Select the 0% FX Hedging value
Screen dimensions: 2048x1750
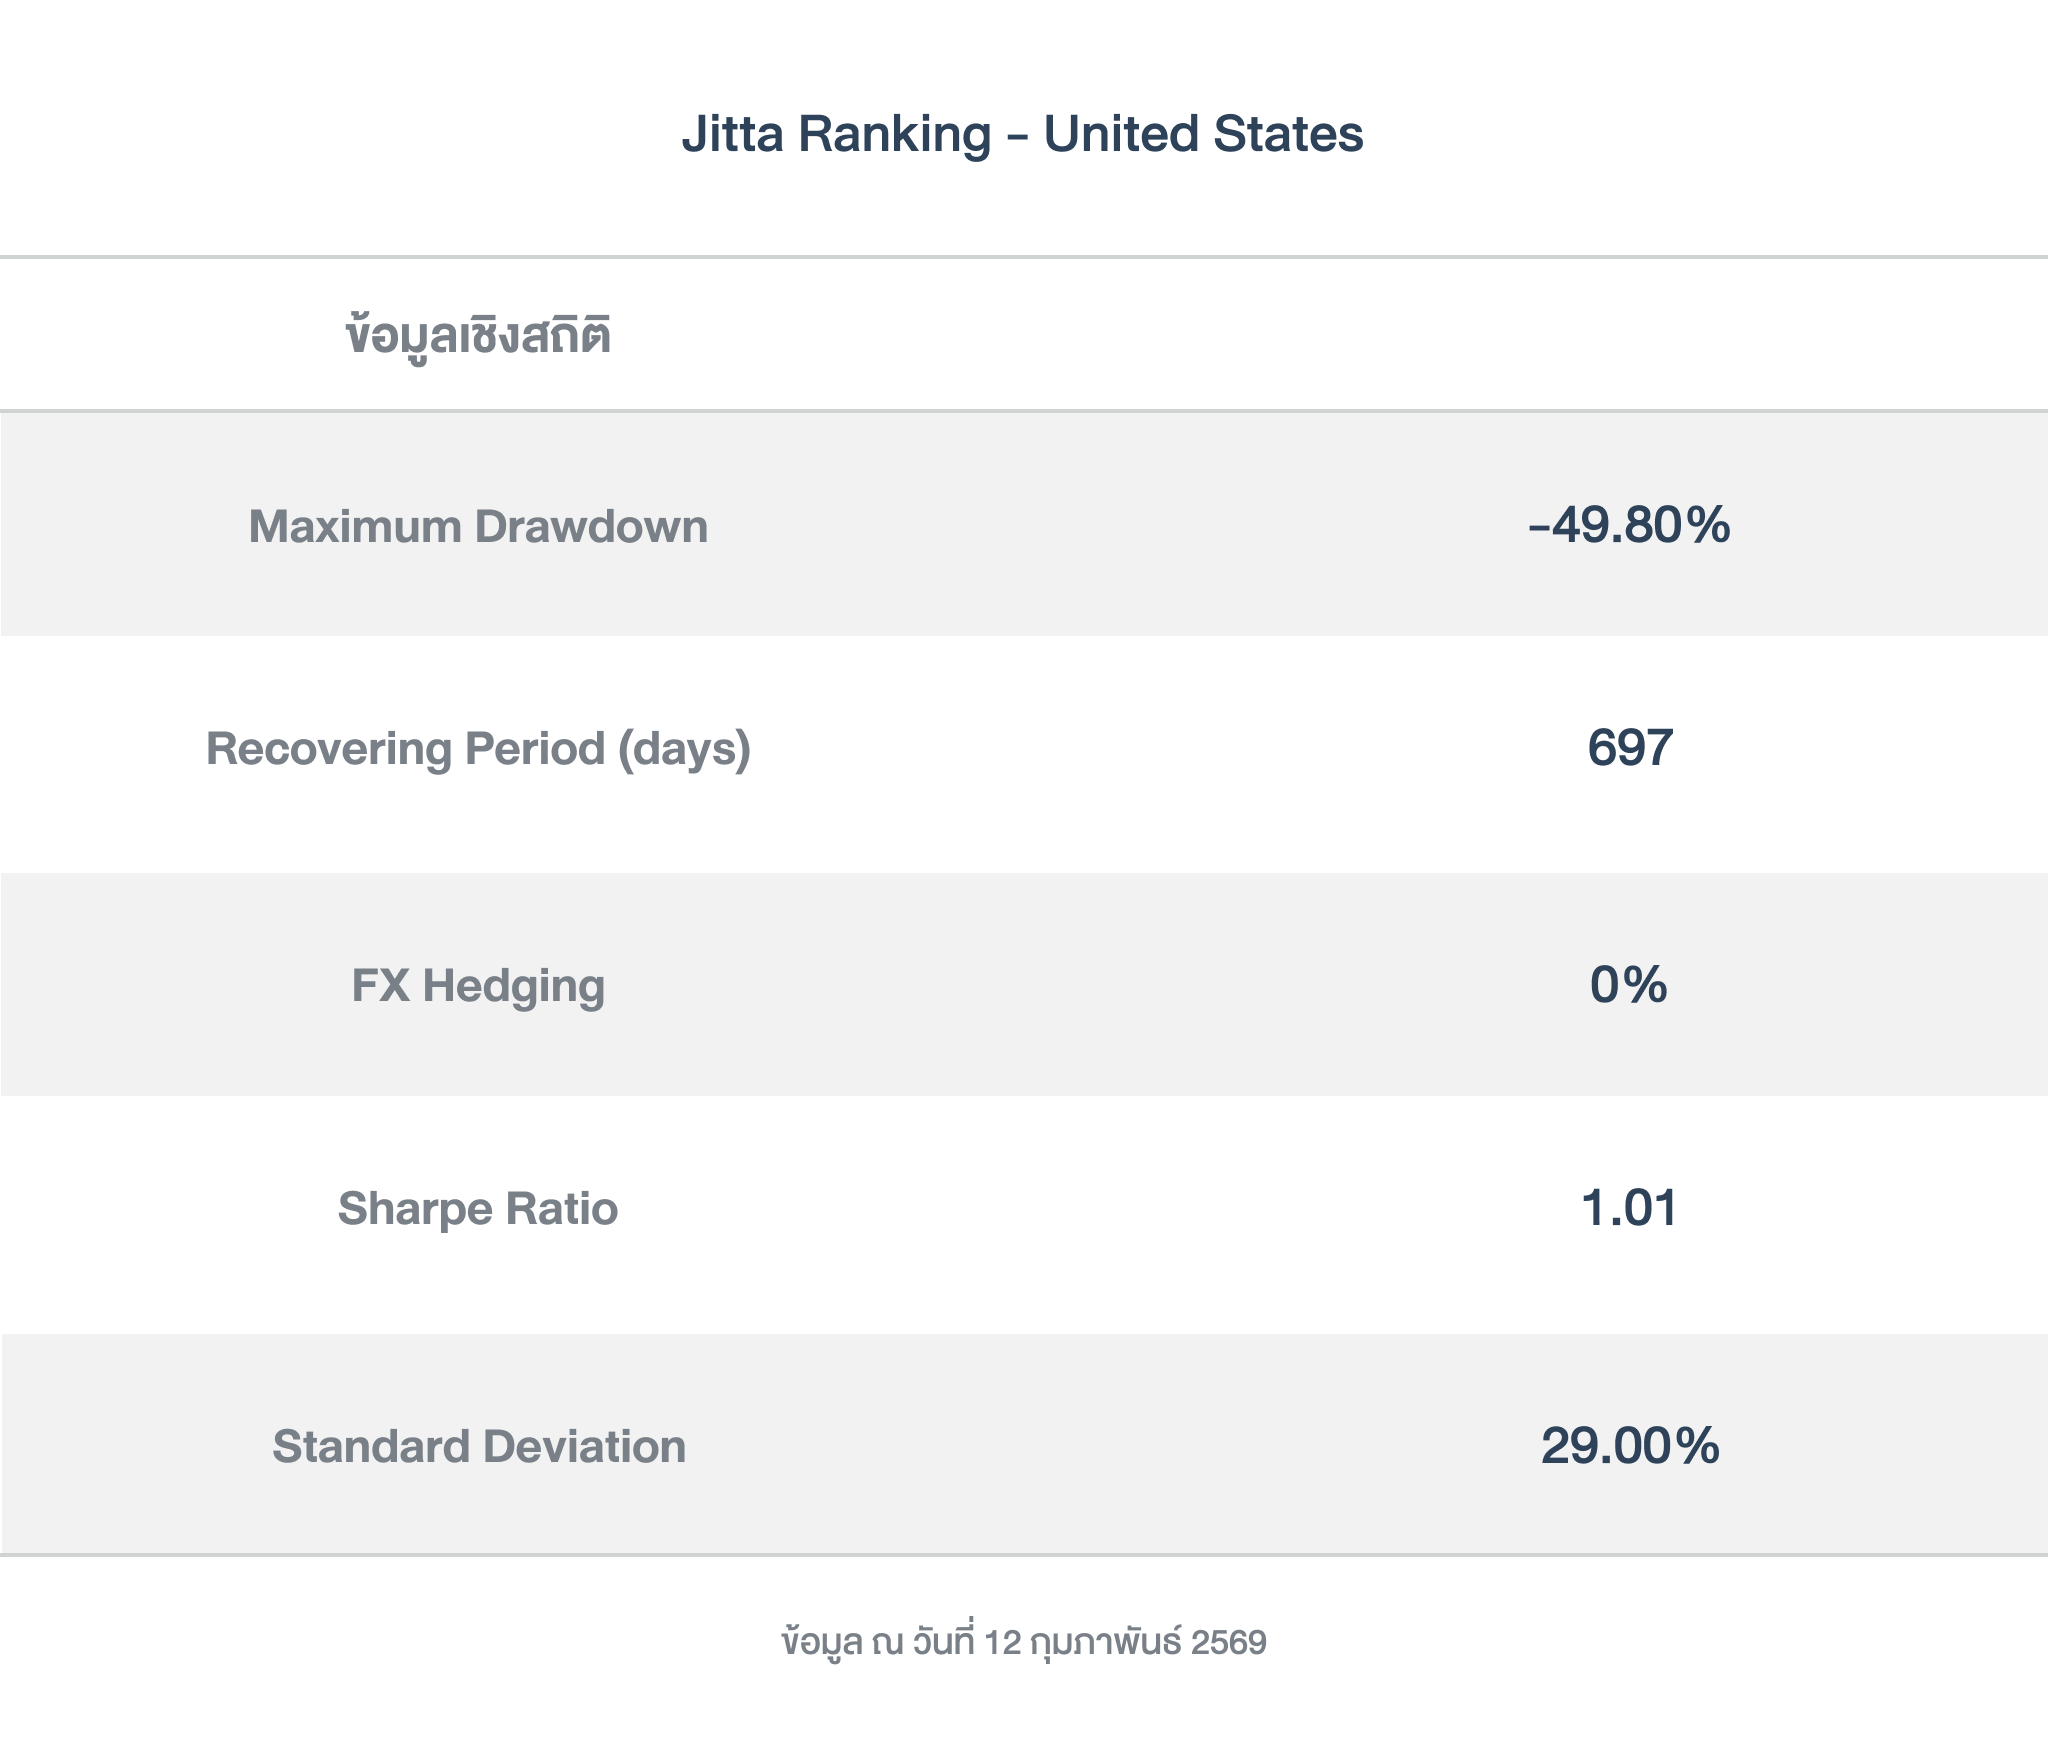[1629, 985]
